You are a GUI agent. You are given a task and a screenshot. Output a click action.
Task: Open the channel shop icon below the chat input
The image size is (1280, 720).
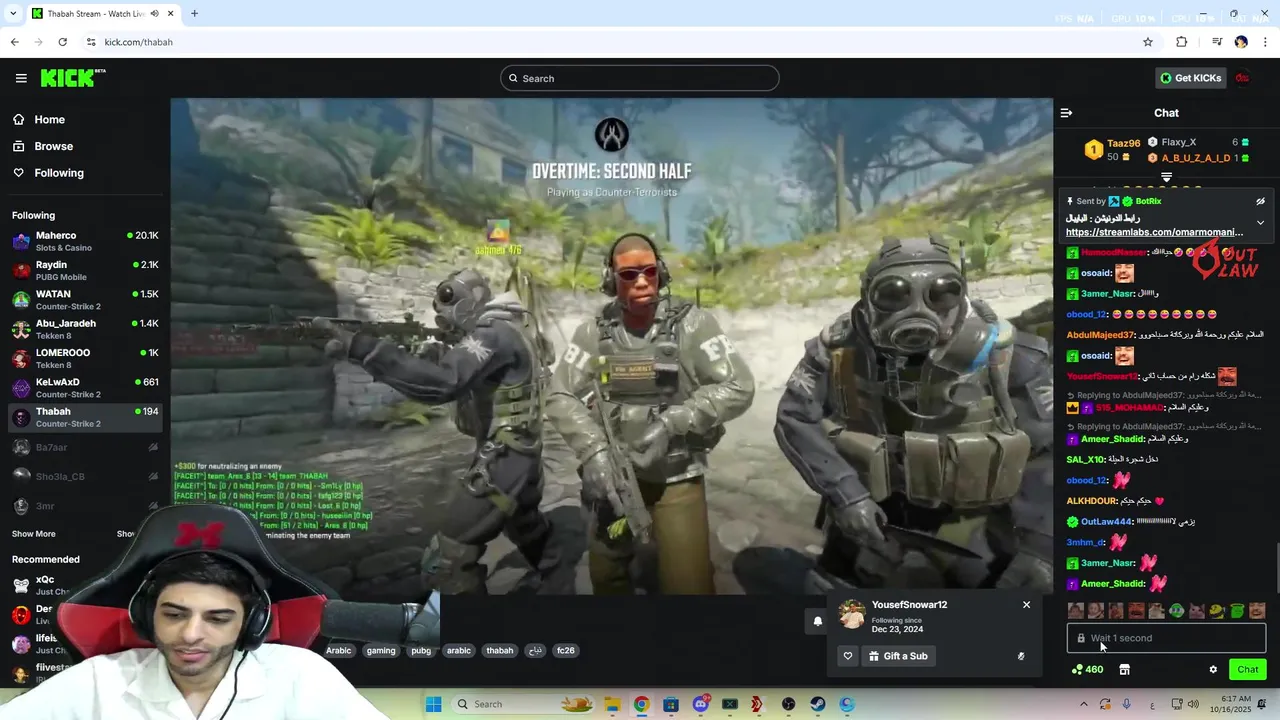(x=1124, y=669)
